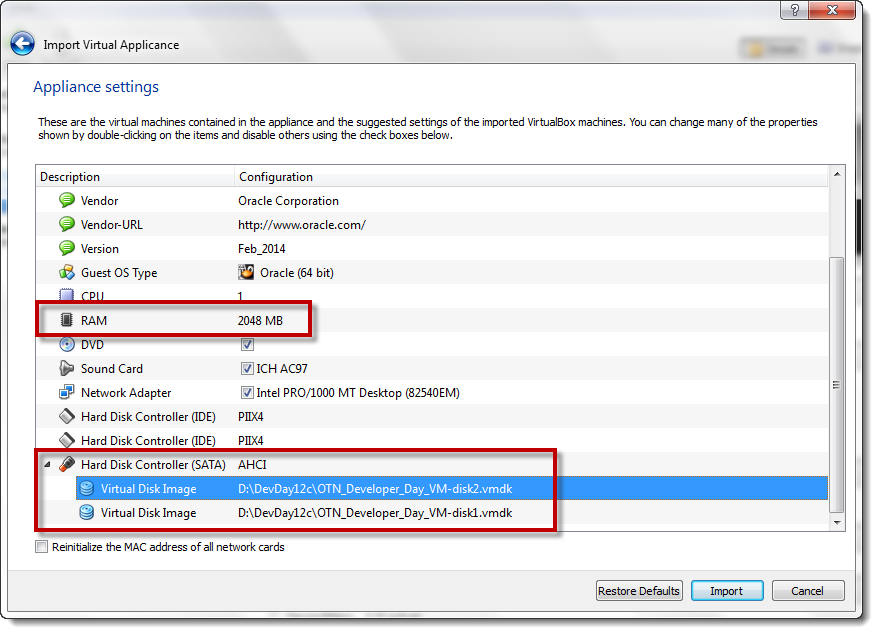This screenshot has width=878, height=634.
Task: Uncheck the ICH AC97 sound card checkbox
Action: tap(247, 369)
